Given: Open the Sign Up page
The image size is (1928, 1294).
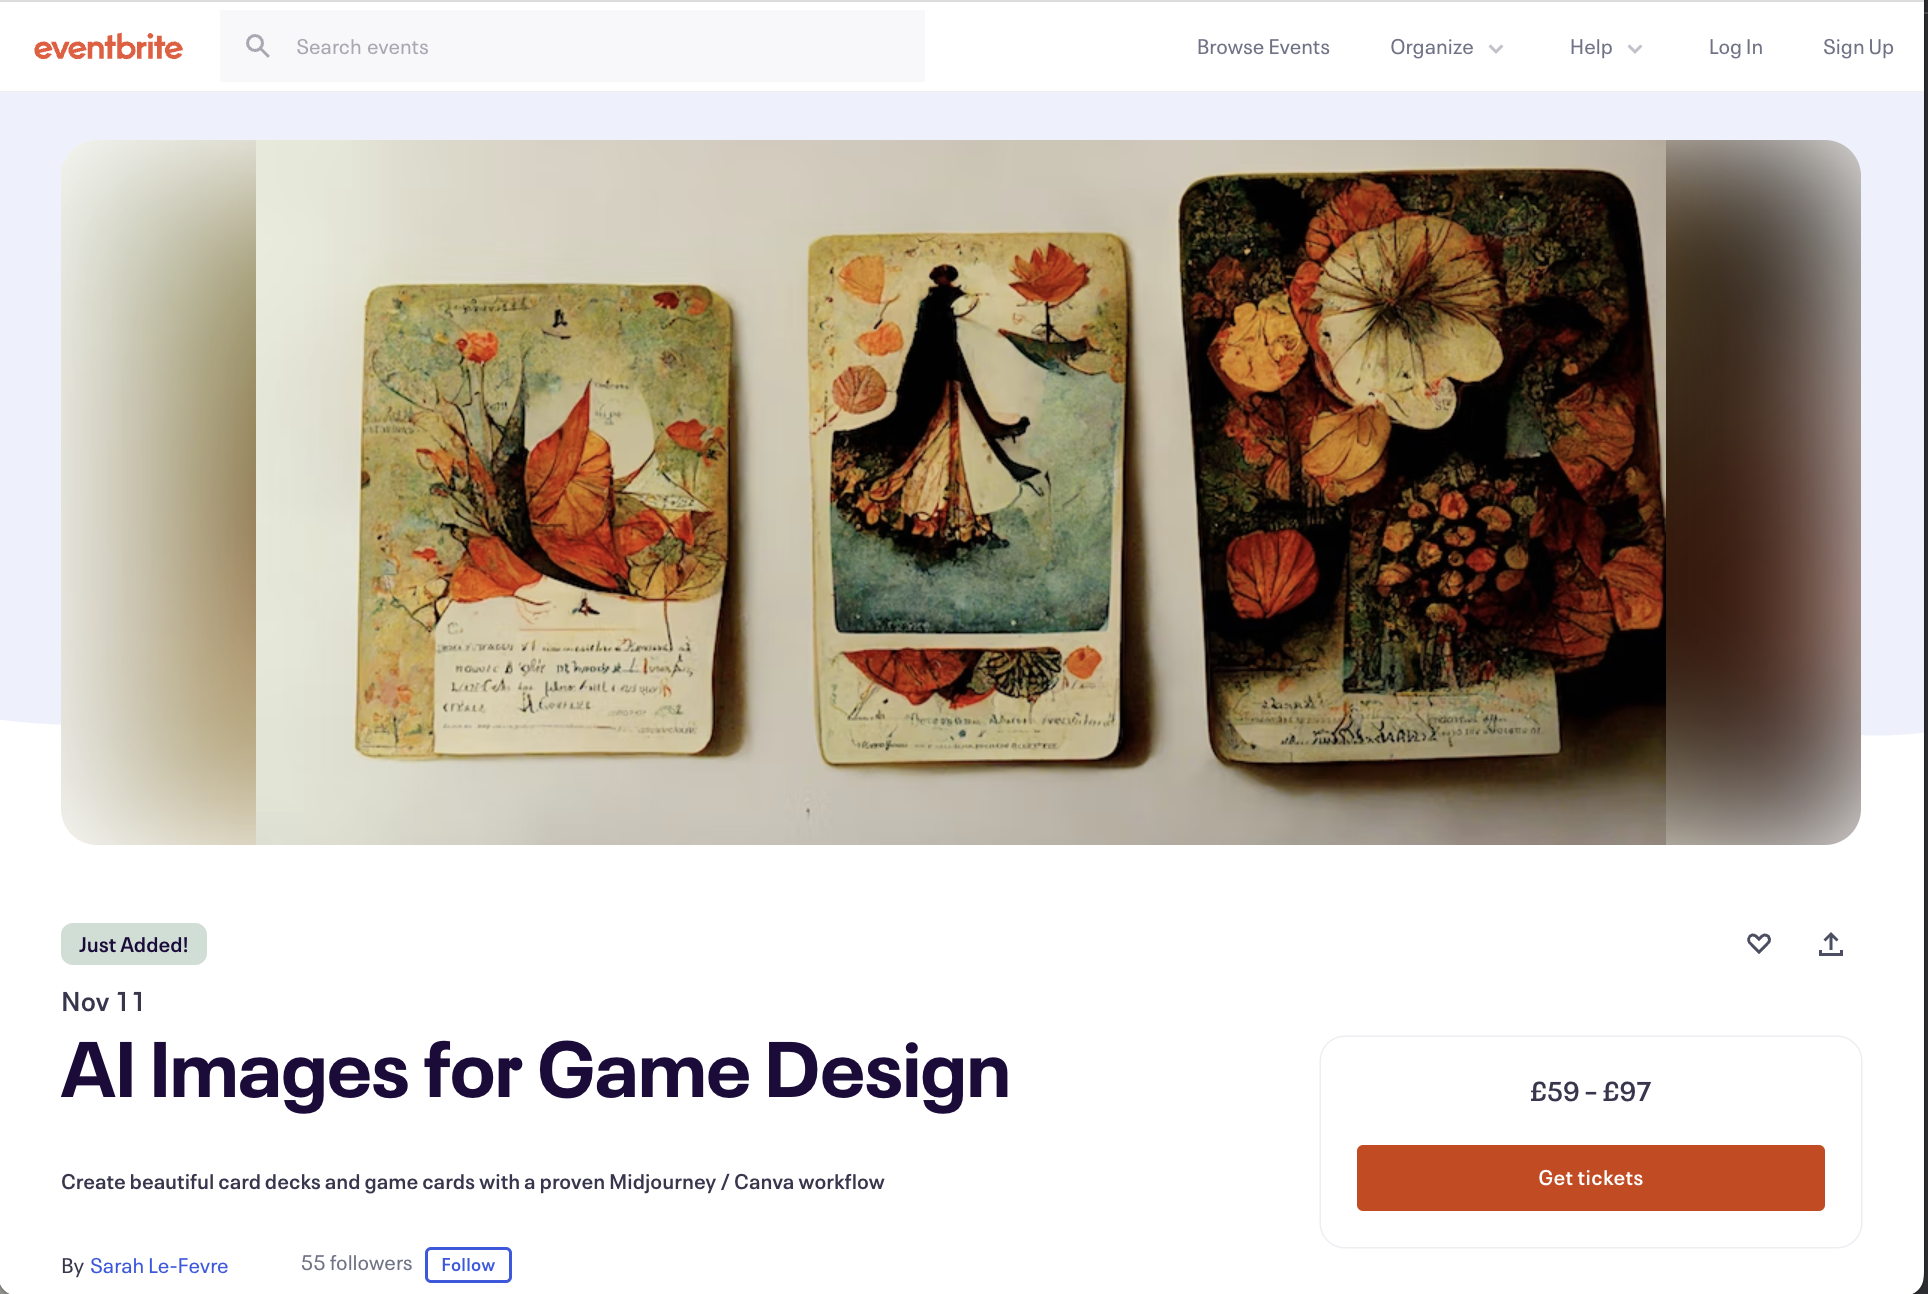Looking at the screenshot, I should [1857, 47].
